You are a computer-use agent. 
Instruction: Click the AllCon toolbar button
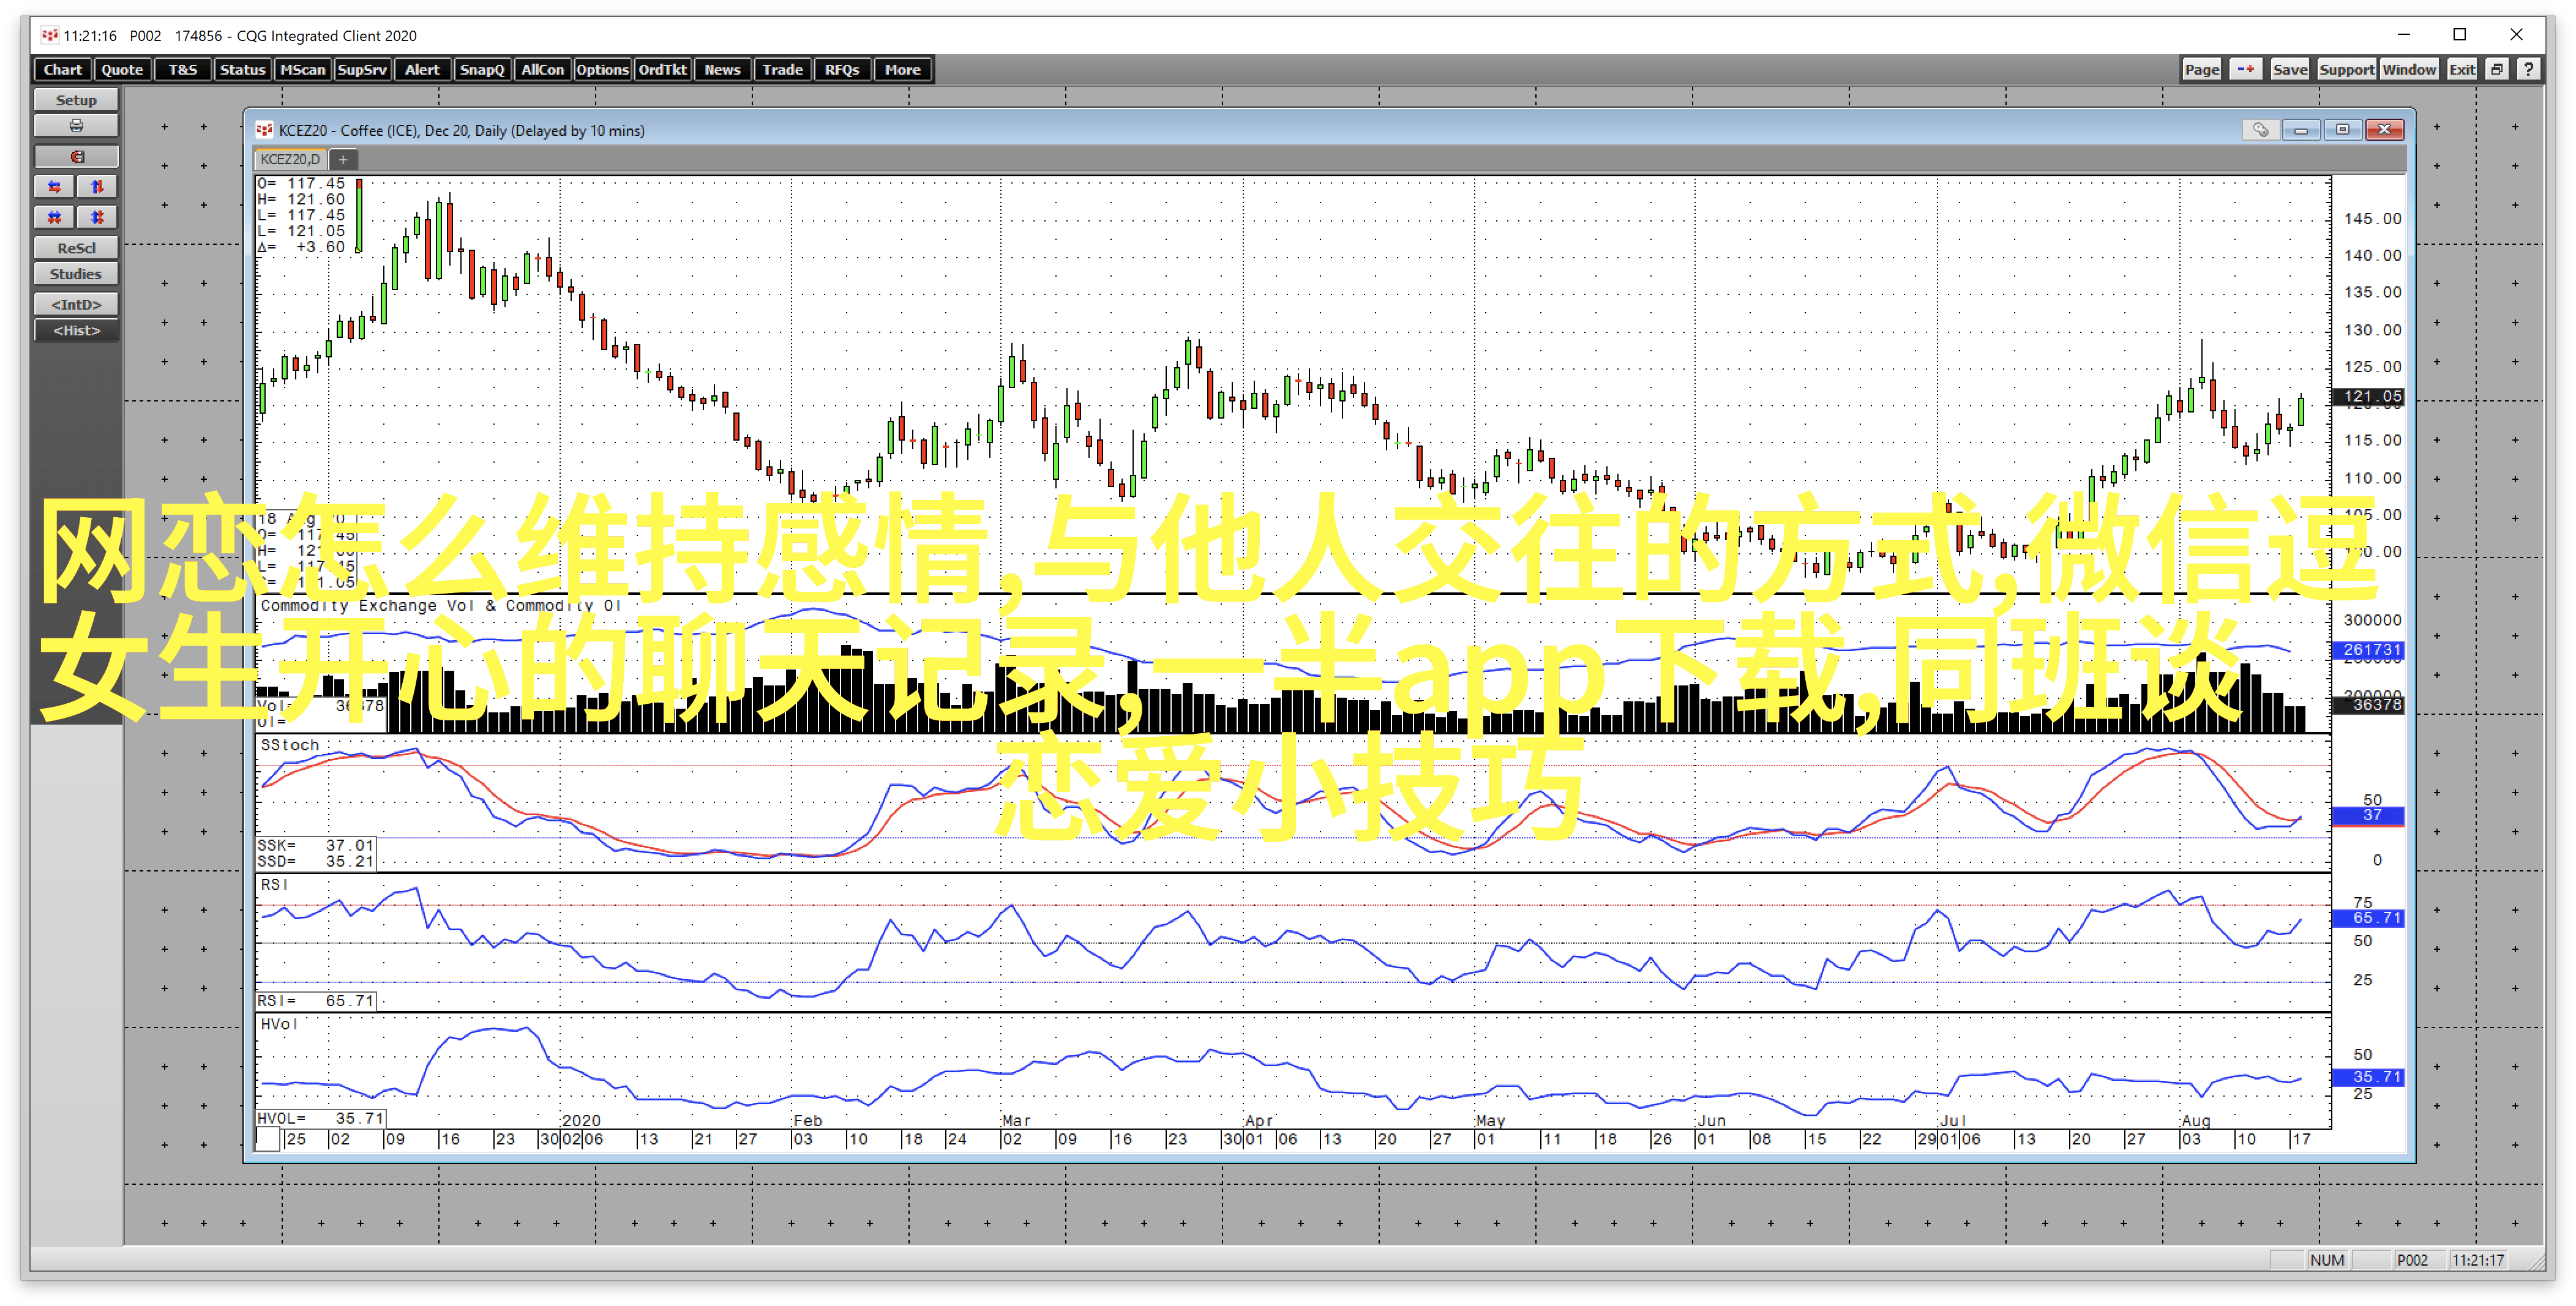(542, 70)
